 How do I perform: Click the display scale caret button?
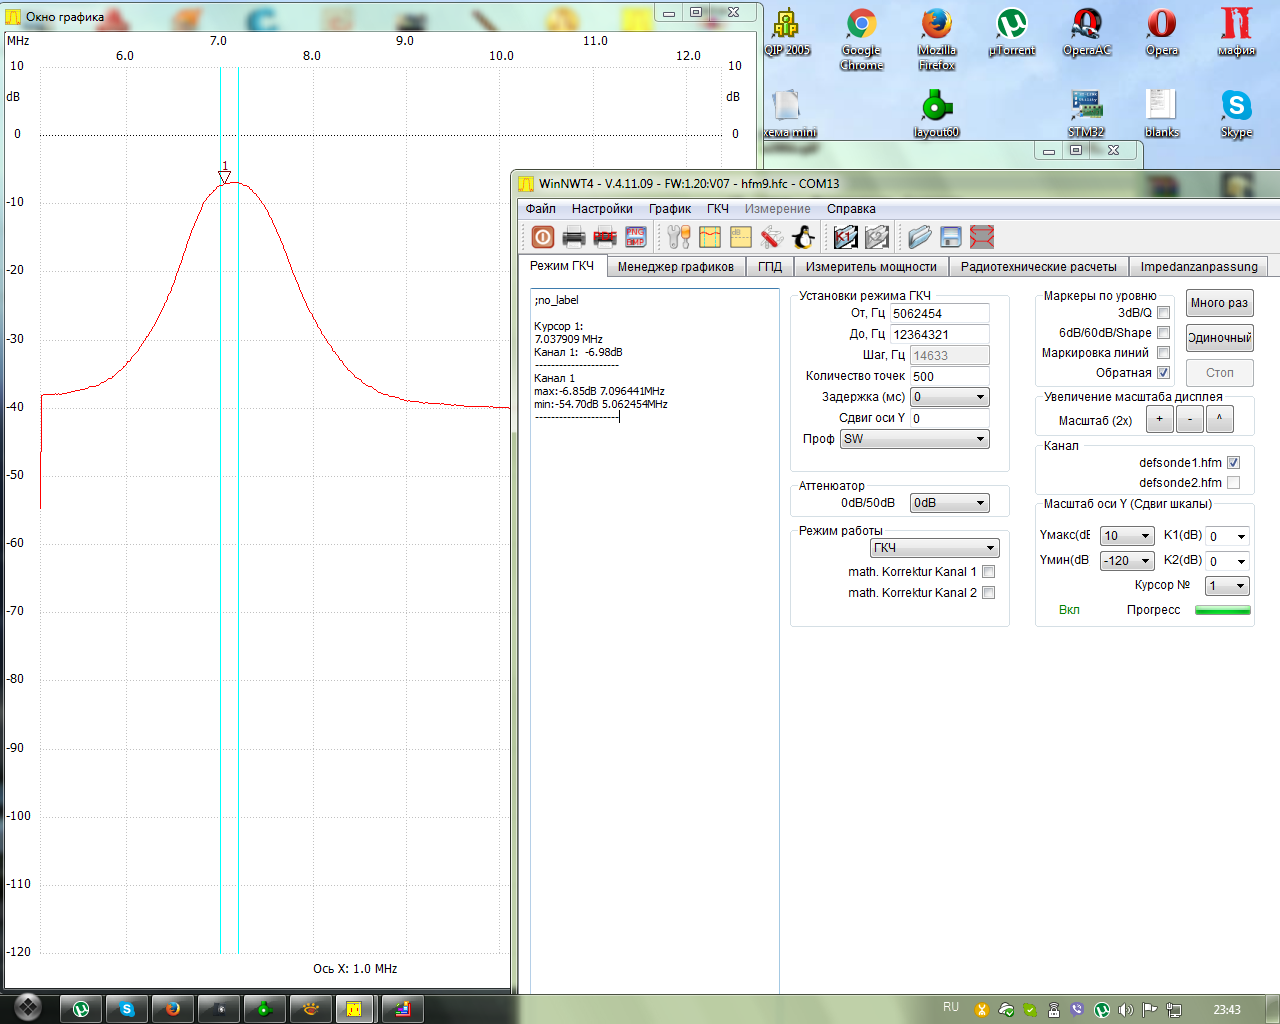pyautogui.click(x=1219, y=420)
